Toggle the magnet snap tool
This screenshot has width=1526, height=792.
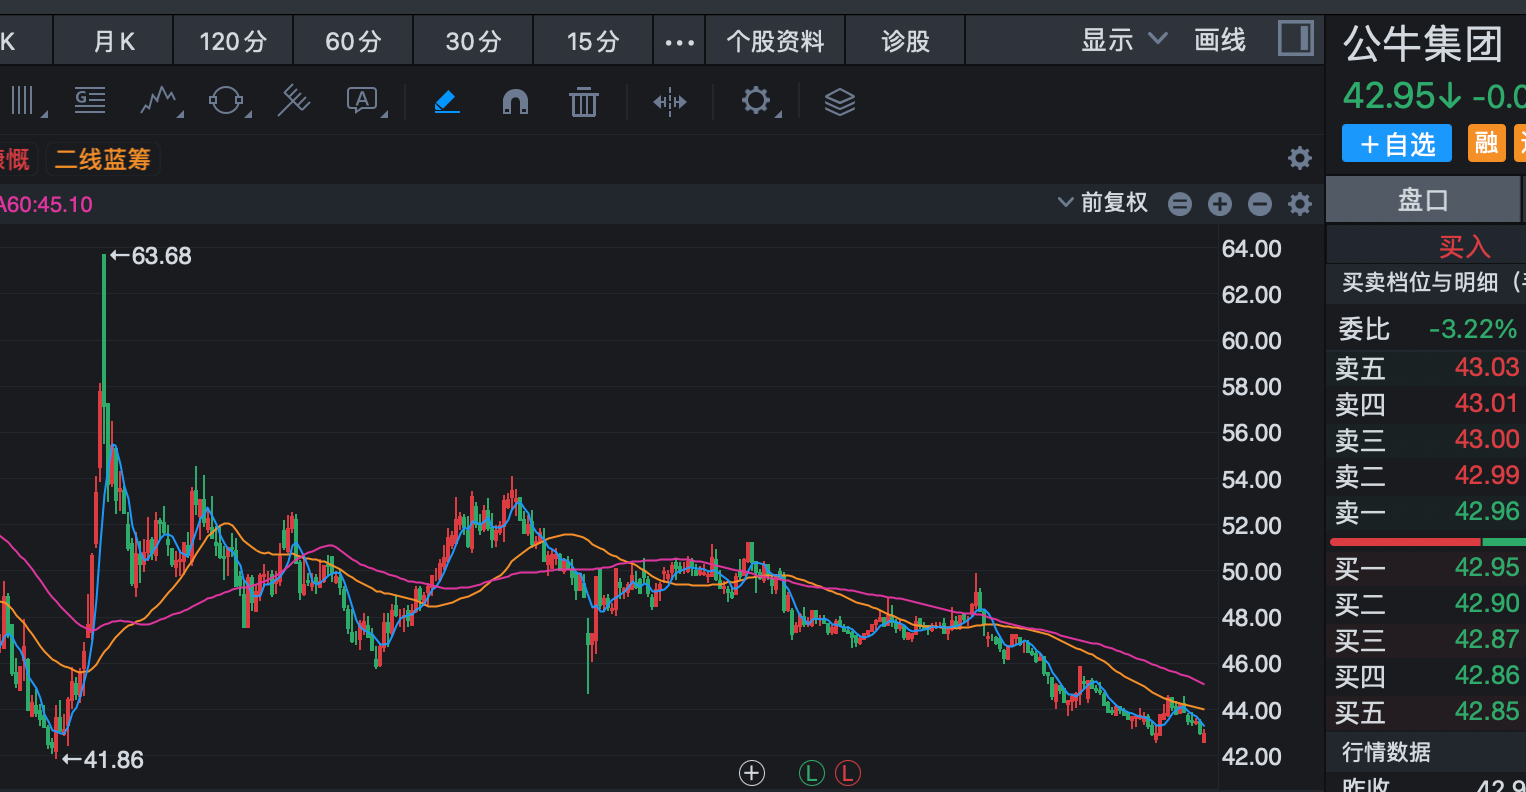click(x=515, y=101)
